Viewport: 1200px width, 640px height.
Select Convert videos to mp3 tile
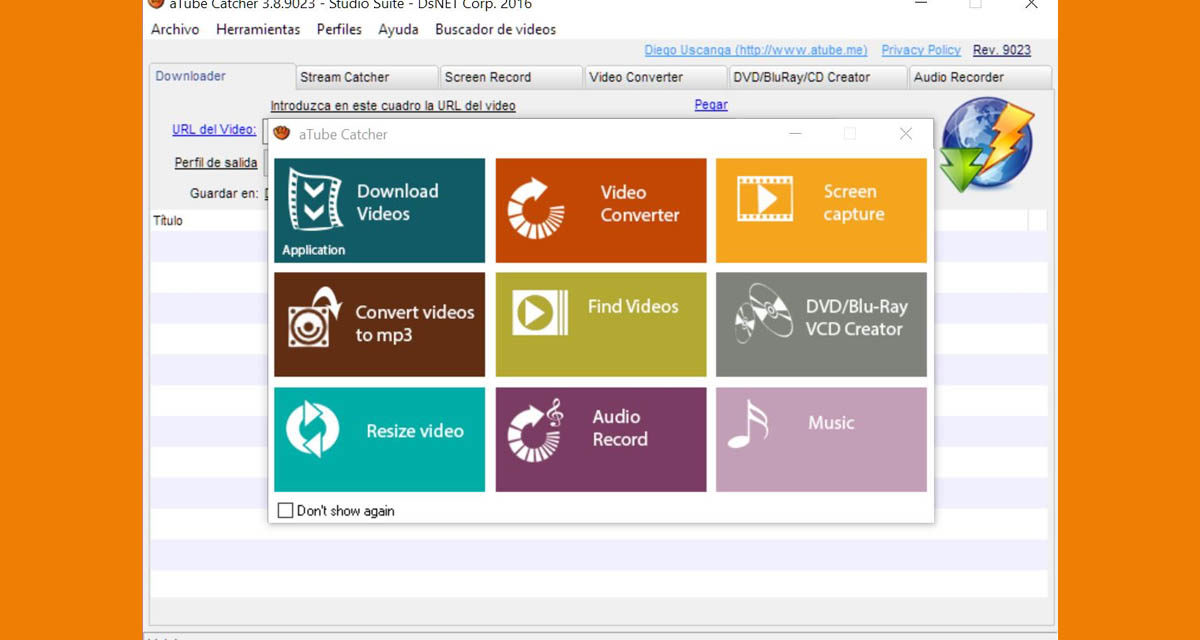click(x=379, y=324)
